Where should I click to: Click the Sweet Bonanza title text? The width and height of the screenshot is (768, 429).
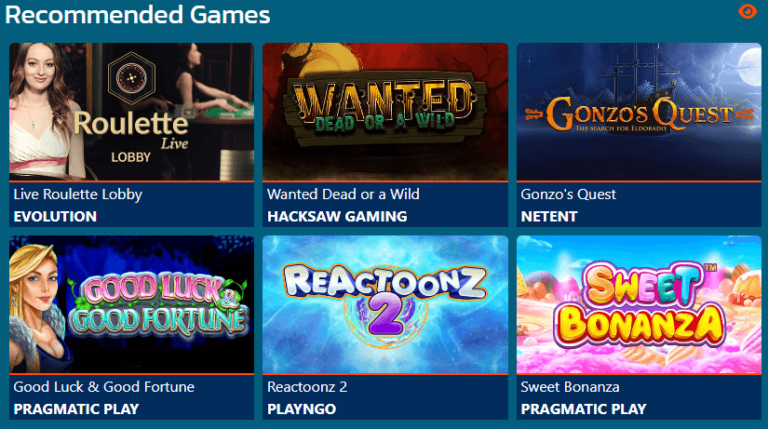pyautogui.click(x=570, y=387)
